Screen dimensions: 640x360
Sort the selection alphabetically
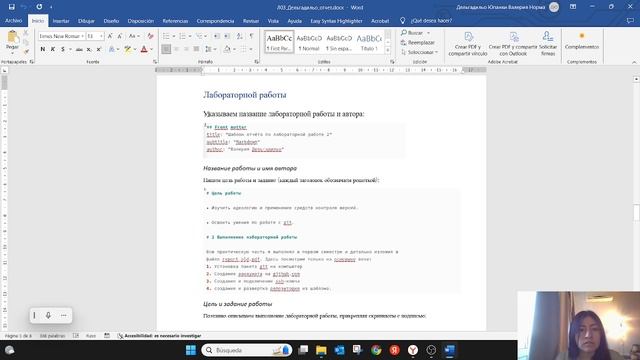point(240,36)
